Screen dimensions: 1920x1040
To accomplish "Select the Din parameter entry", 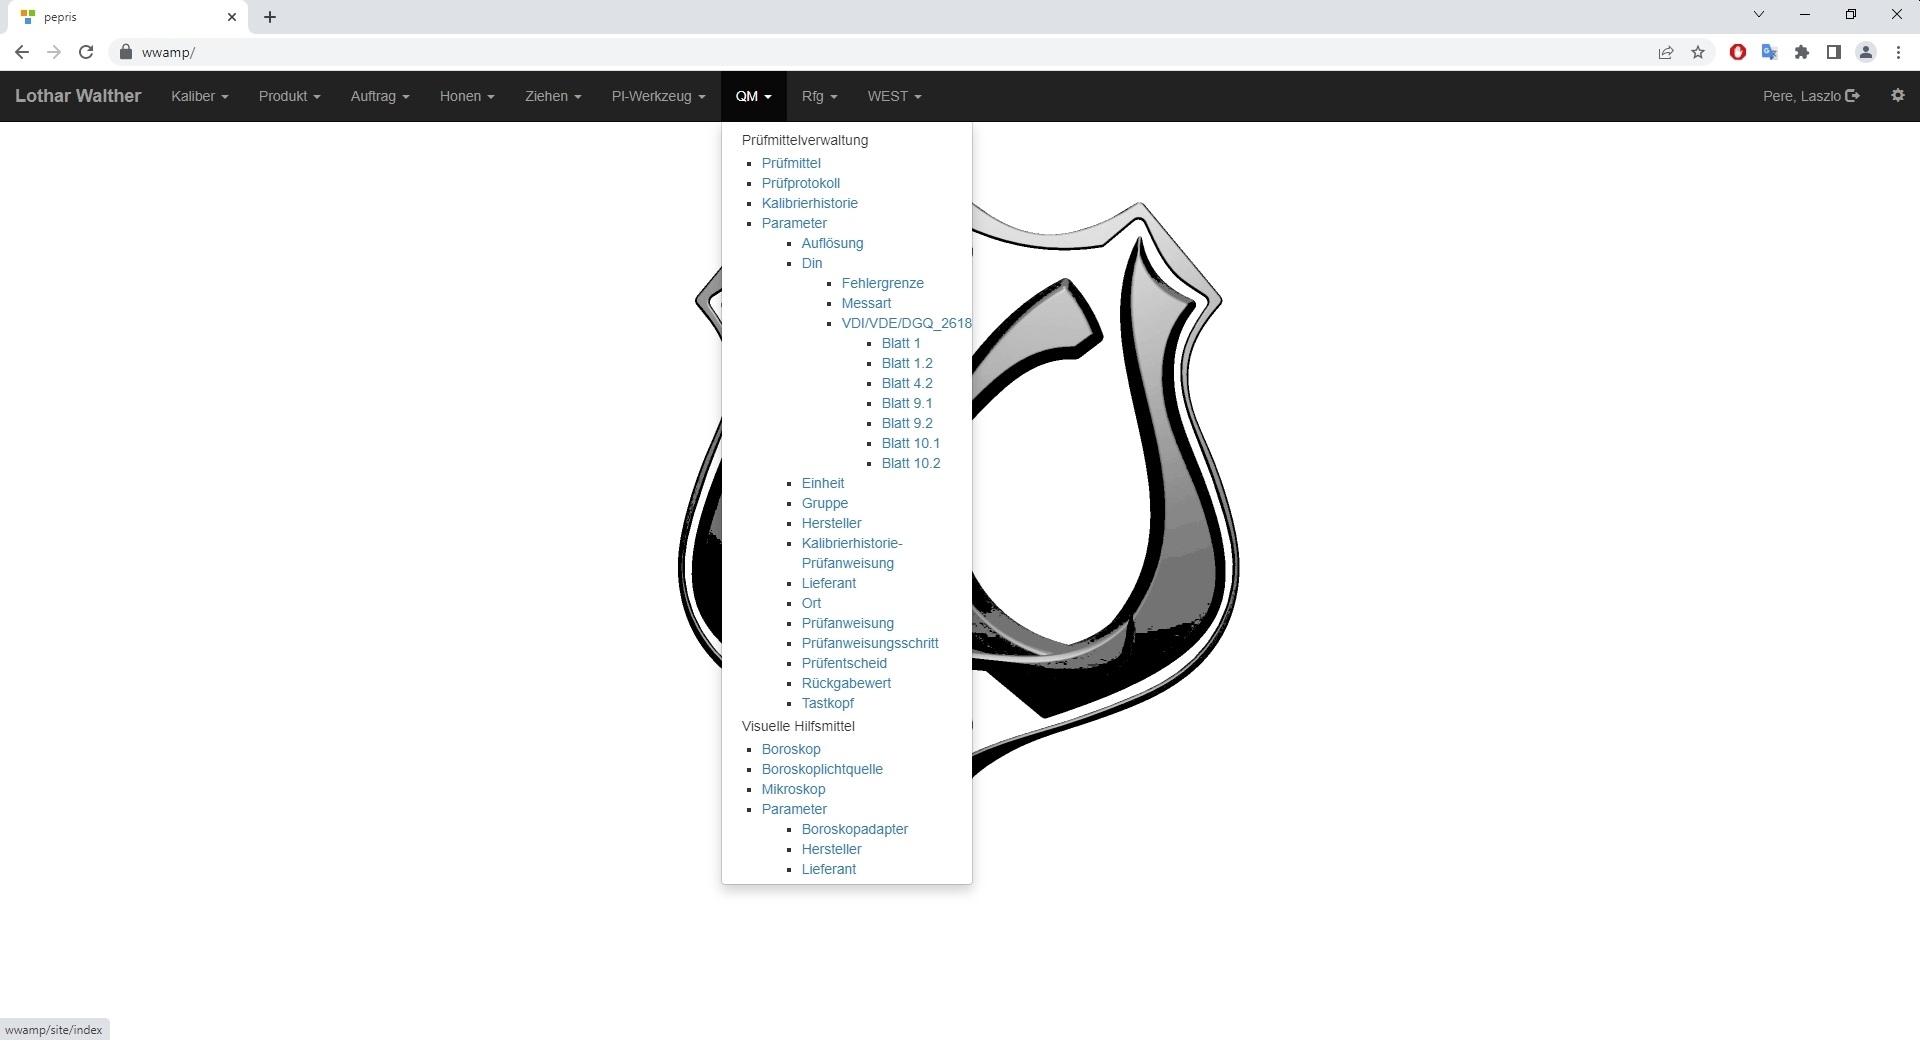I will (812, 263).
